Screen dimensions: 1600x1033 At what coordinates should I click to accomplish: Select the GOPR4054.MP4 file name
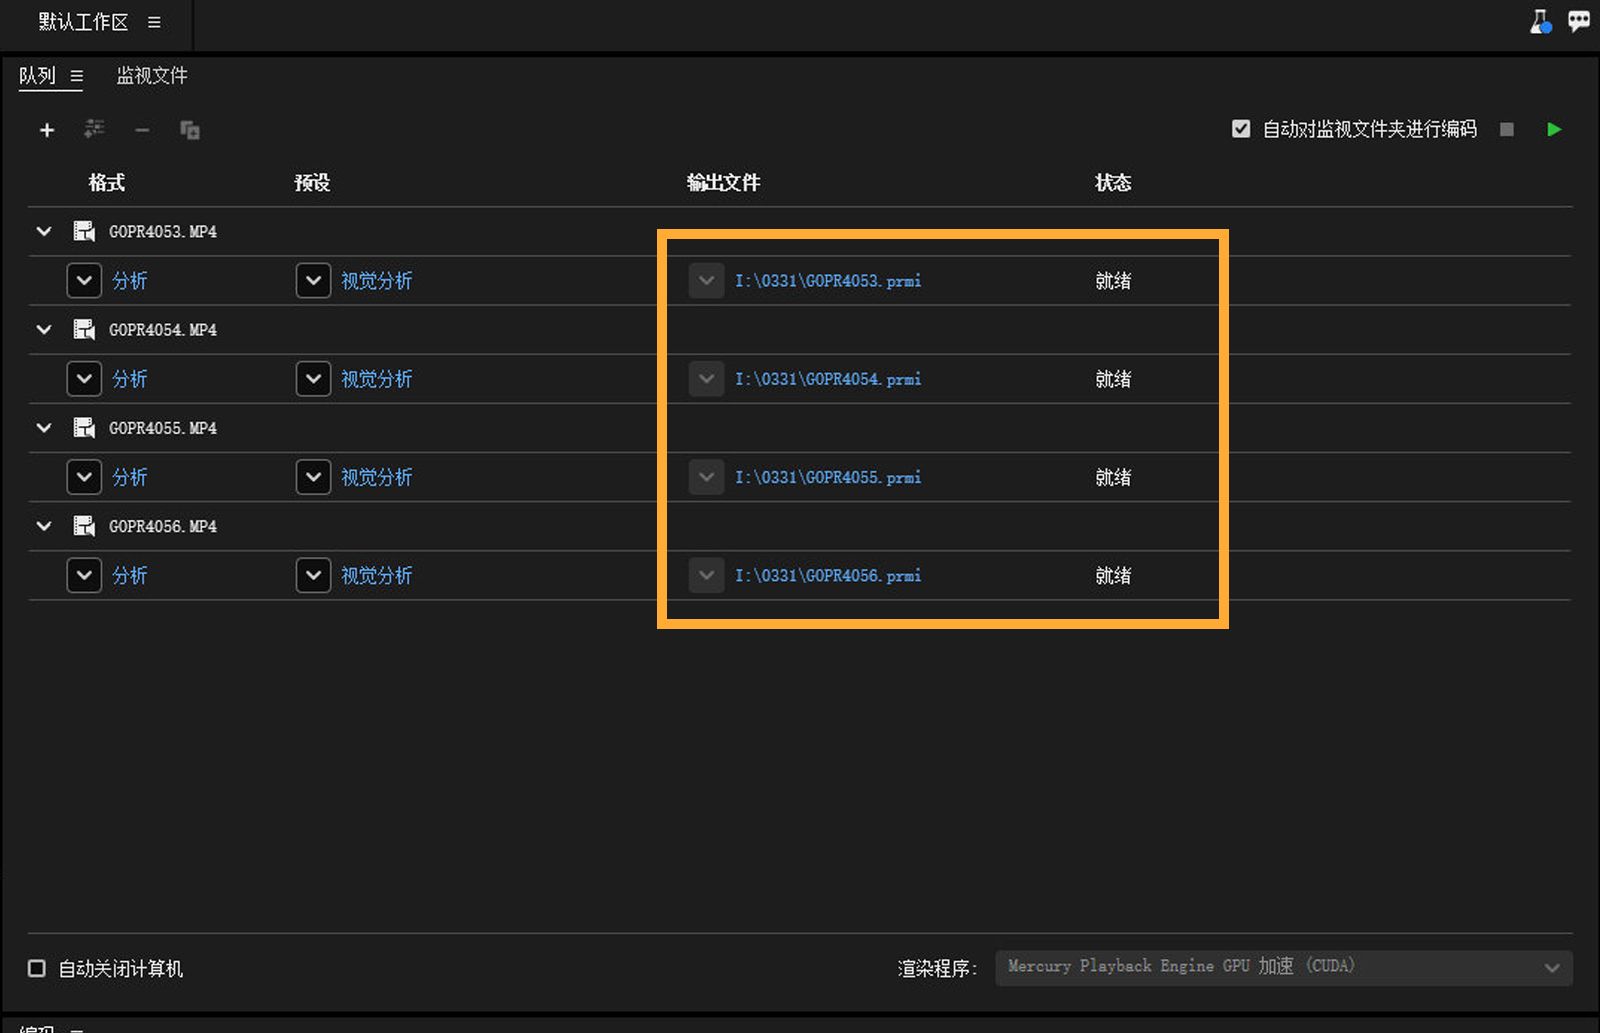point(163,330)
